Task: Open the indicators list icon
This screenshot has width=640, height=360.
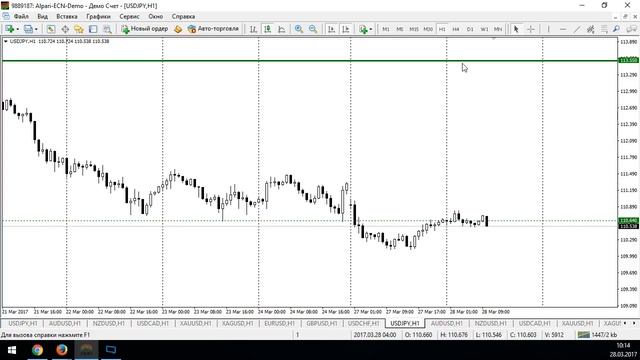Action: [x=363, y=29]
